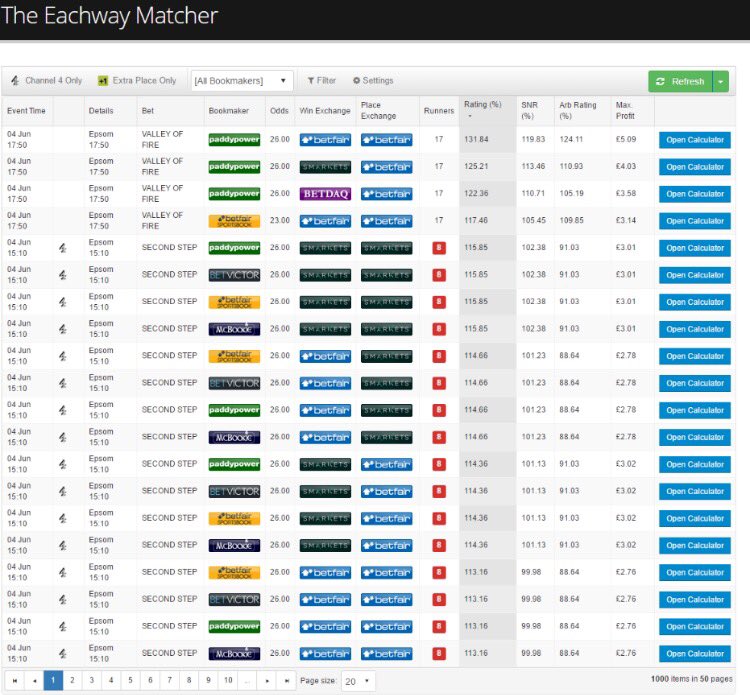Click the 119.83 SNR value

[x=533, y=139]
